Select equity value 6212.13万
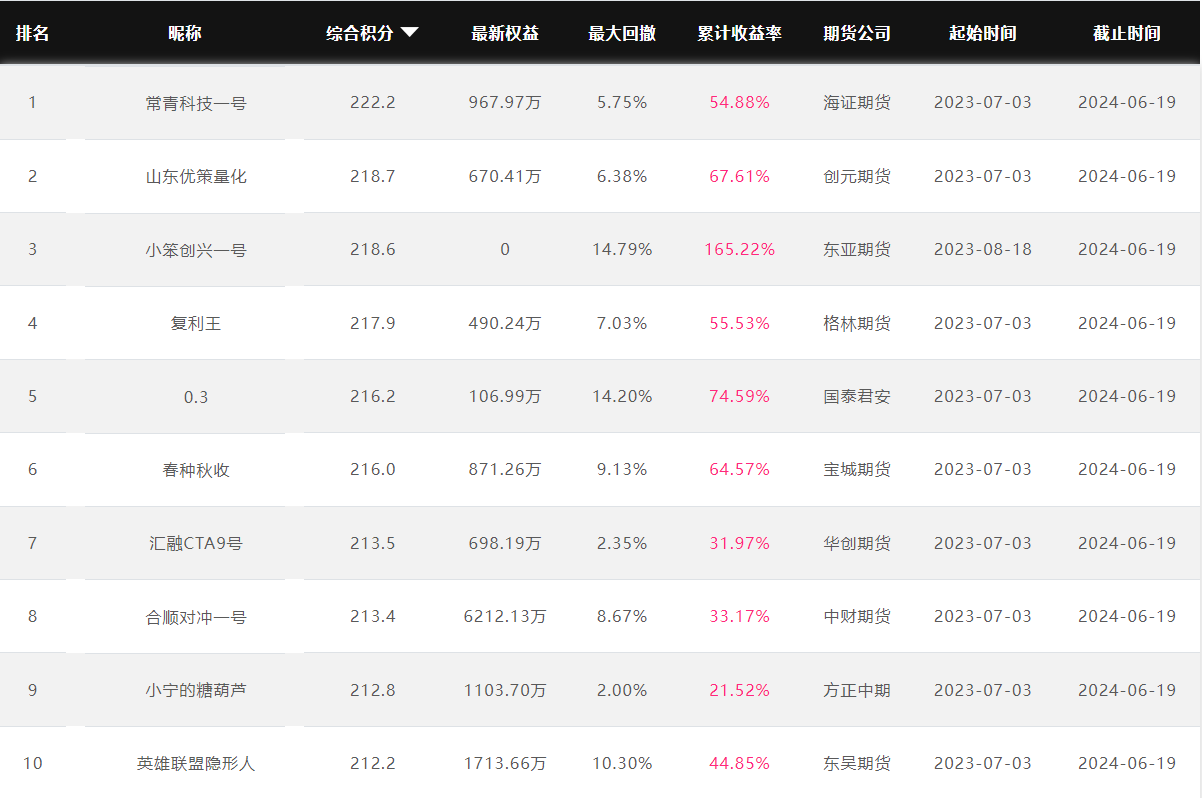 (x=505, y=616)
